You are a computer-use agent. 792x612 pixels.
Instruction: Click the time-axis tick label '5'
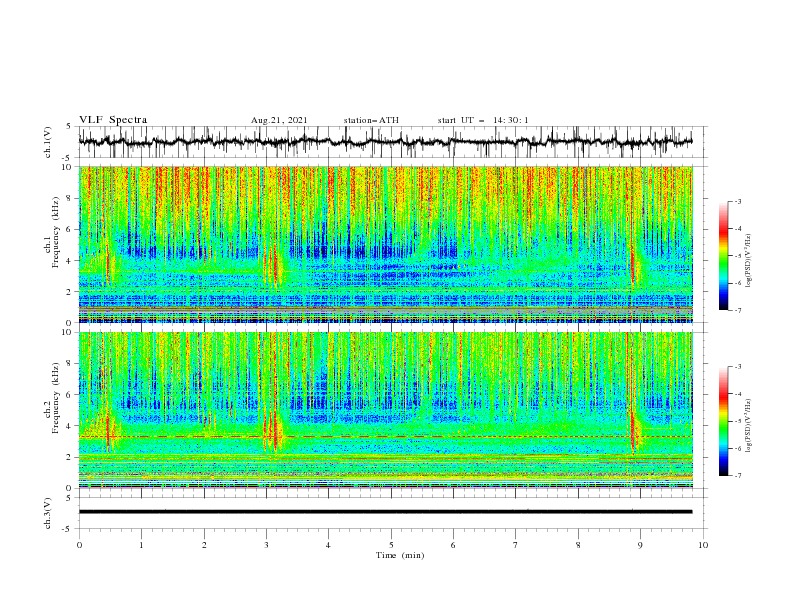(x=391, y=545)
